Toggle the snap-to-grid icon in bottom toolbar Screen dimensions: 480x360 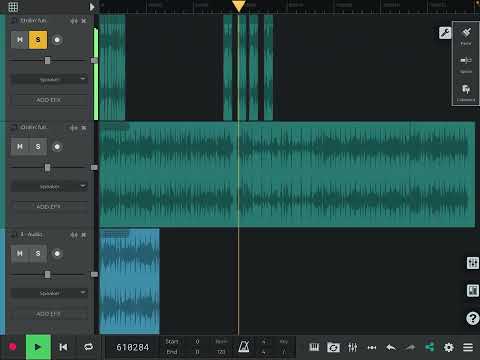(x=372, y=348)
